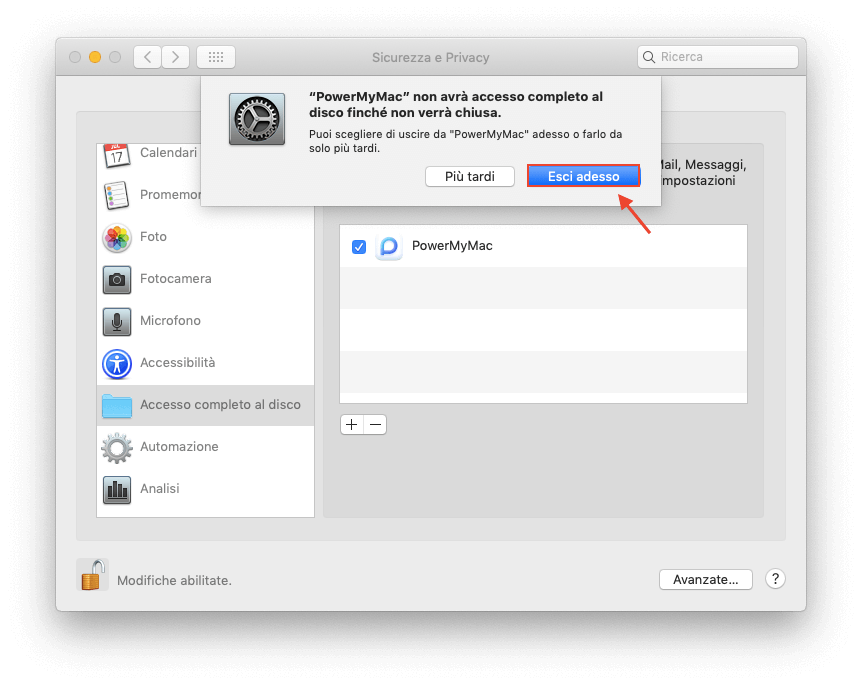Select Microfono in the privacy list
Screen dimensions: 862x685
(x=206, y=321)
